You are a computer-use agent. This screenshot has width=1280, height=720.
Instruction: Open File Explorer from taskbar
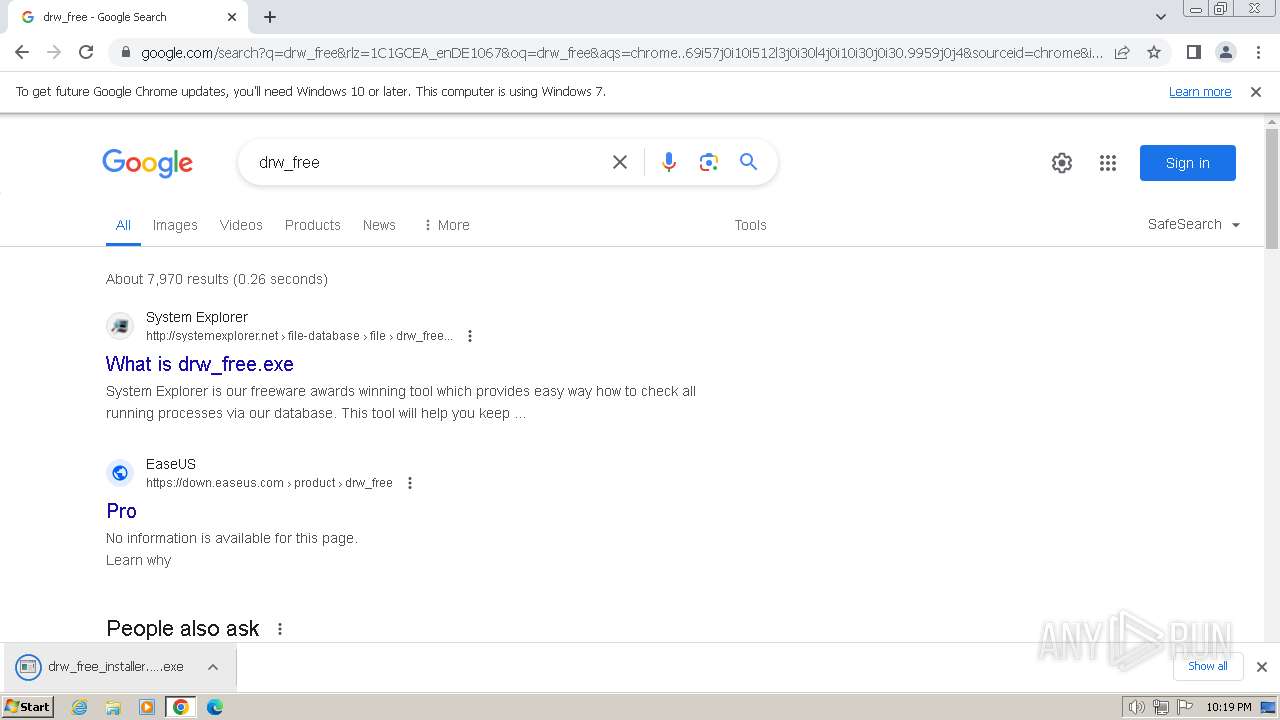click(x=113, y=707)
